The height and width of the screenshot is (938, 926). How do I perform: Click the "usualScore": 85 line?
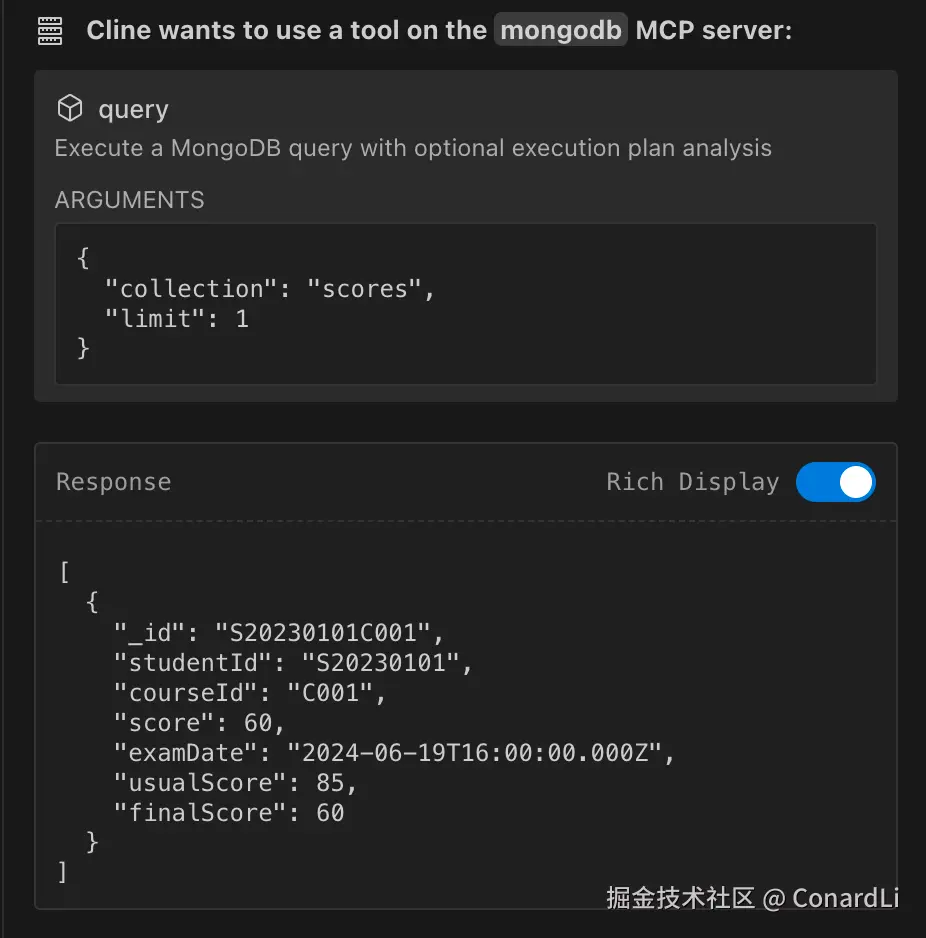coord(235,783)
